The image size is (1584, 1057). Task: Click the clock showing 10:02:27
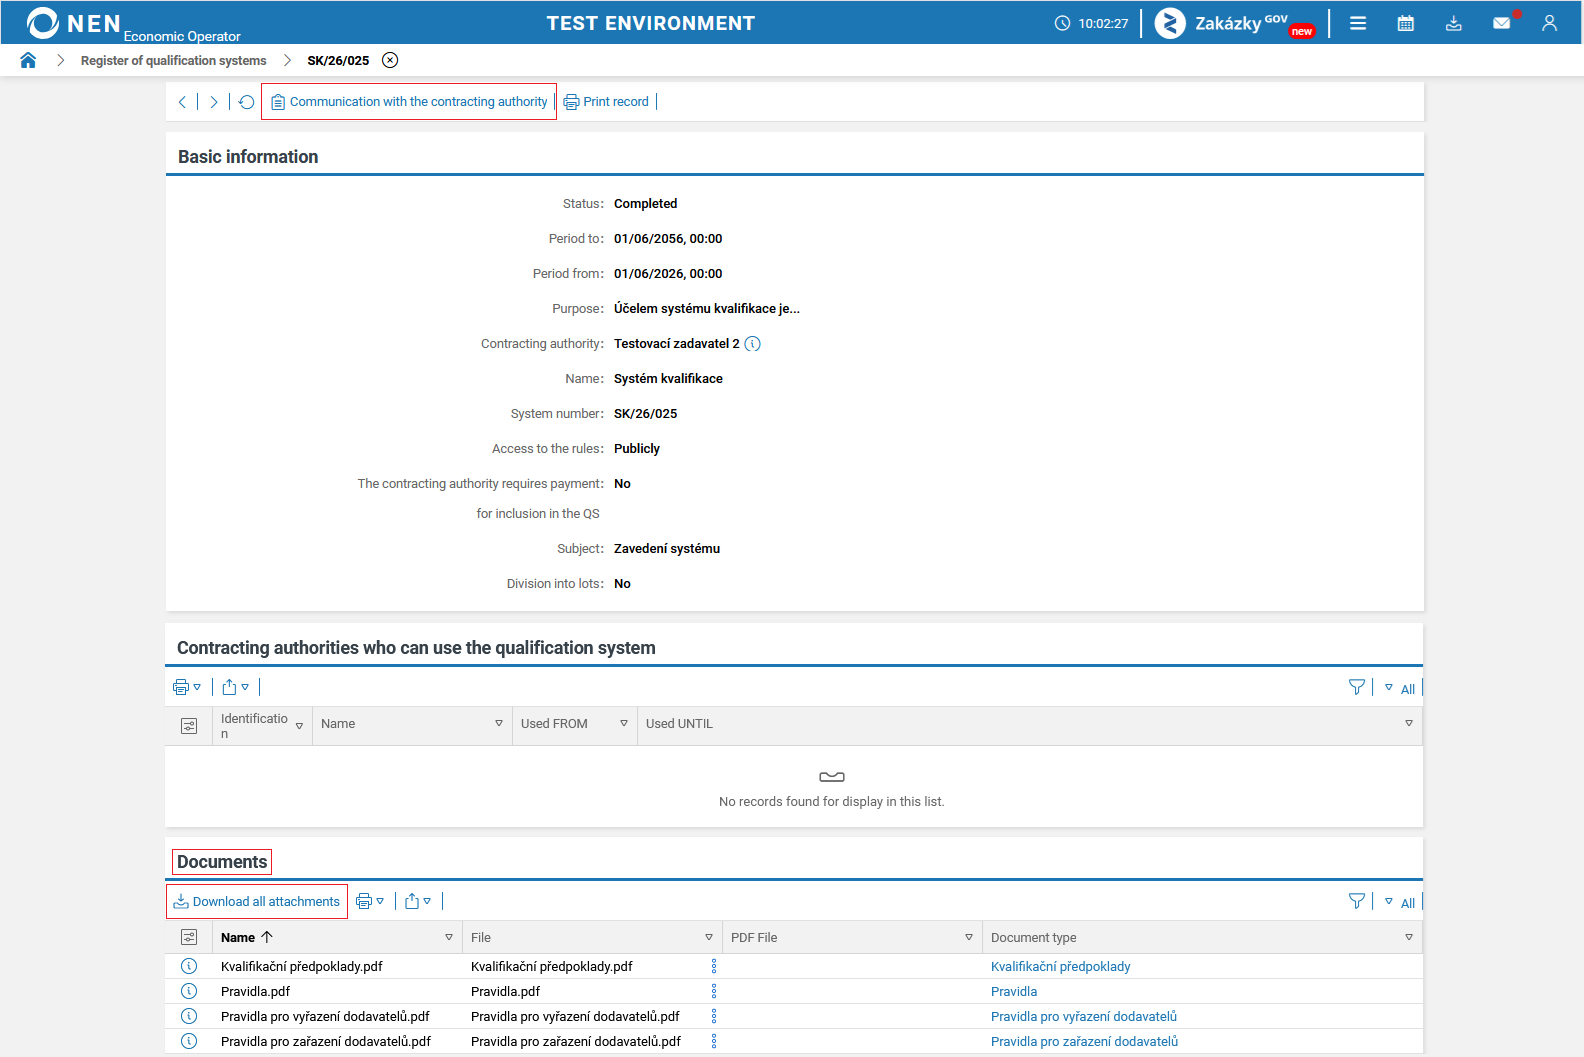click(1091, 23)
